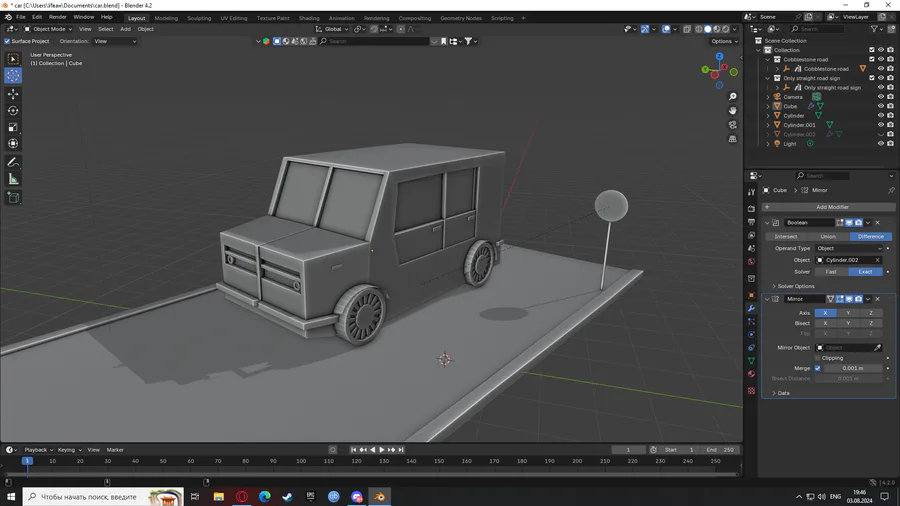Open the Output properties tab
Image resolution: width=900 pixels, height=506 pixels.
pyautogui.click(x=751, y=222)
